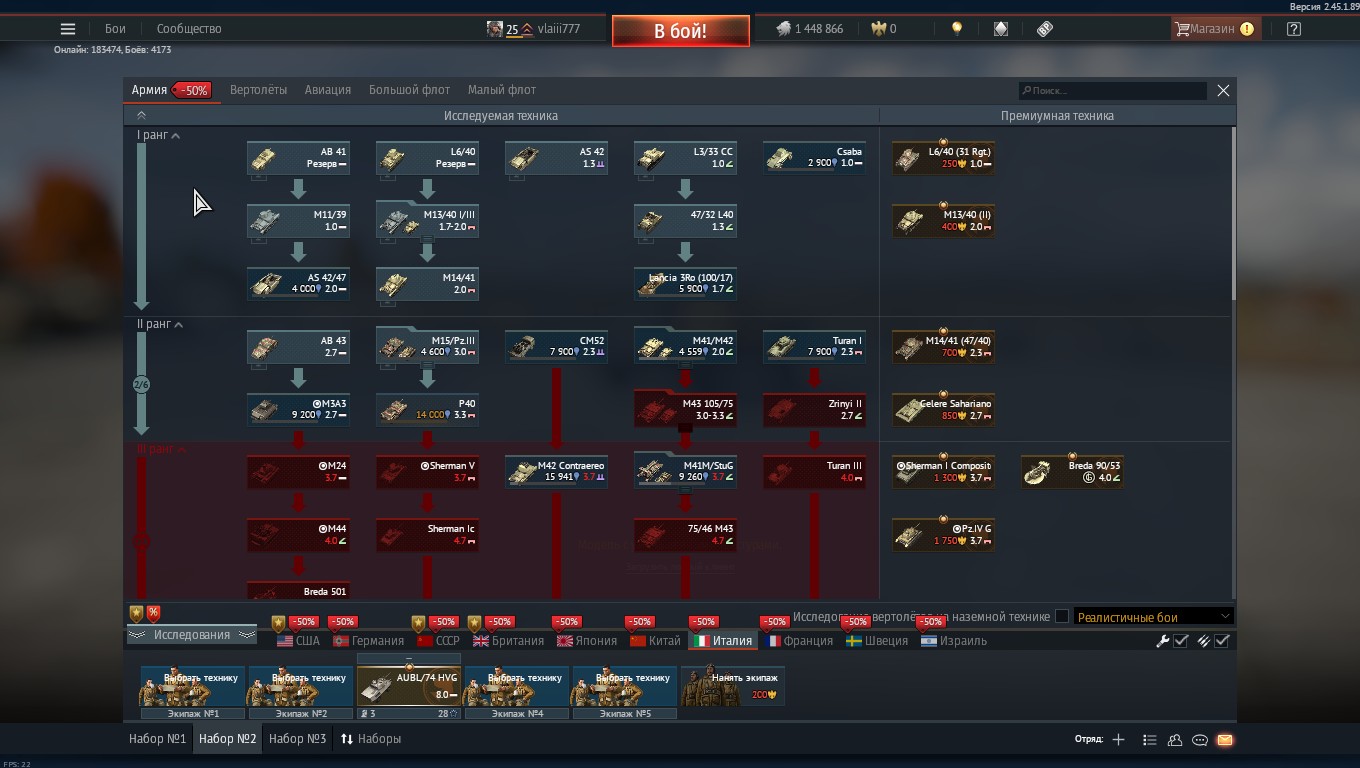Open the main hamburger menu
Viewport: 1360px width, 768px height.
pos(68,29)
